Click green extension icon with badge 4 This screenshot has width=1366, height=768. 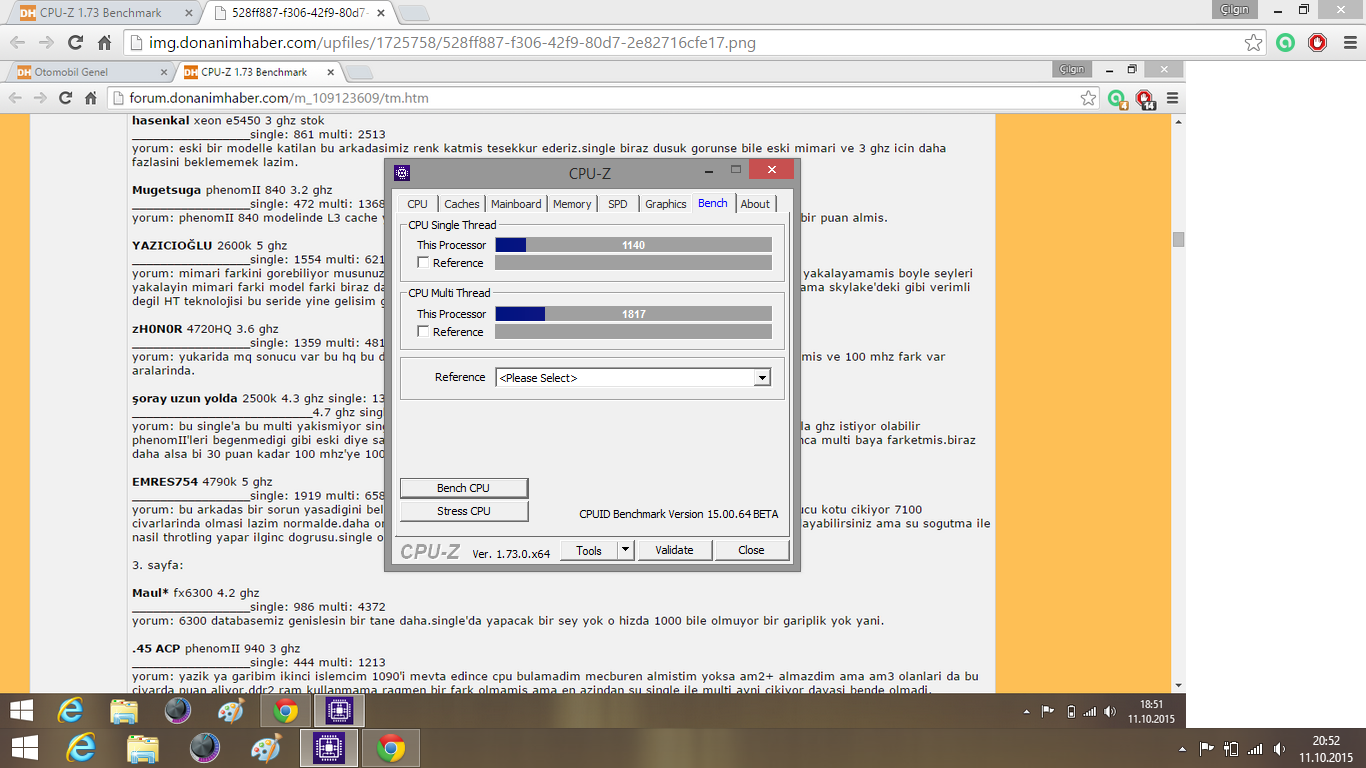(x=1117, y=99)
